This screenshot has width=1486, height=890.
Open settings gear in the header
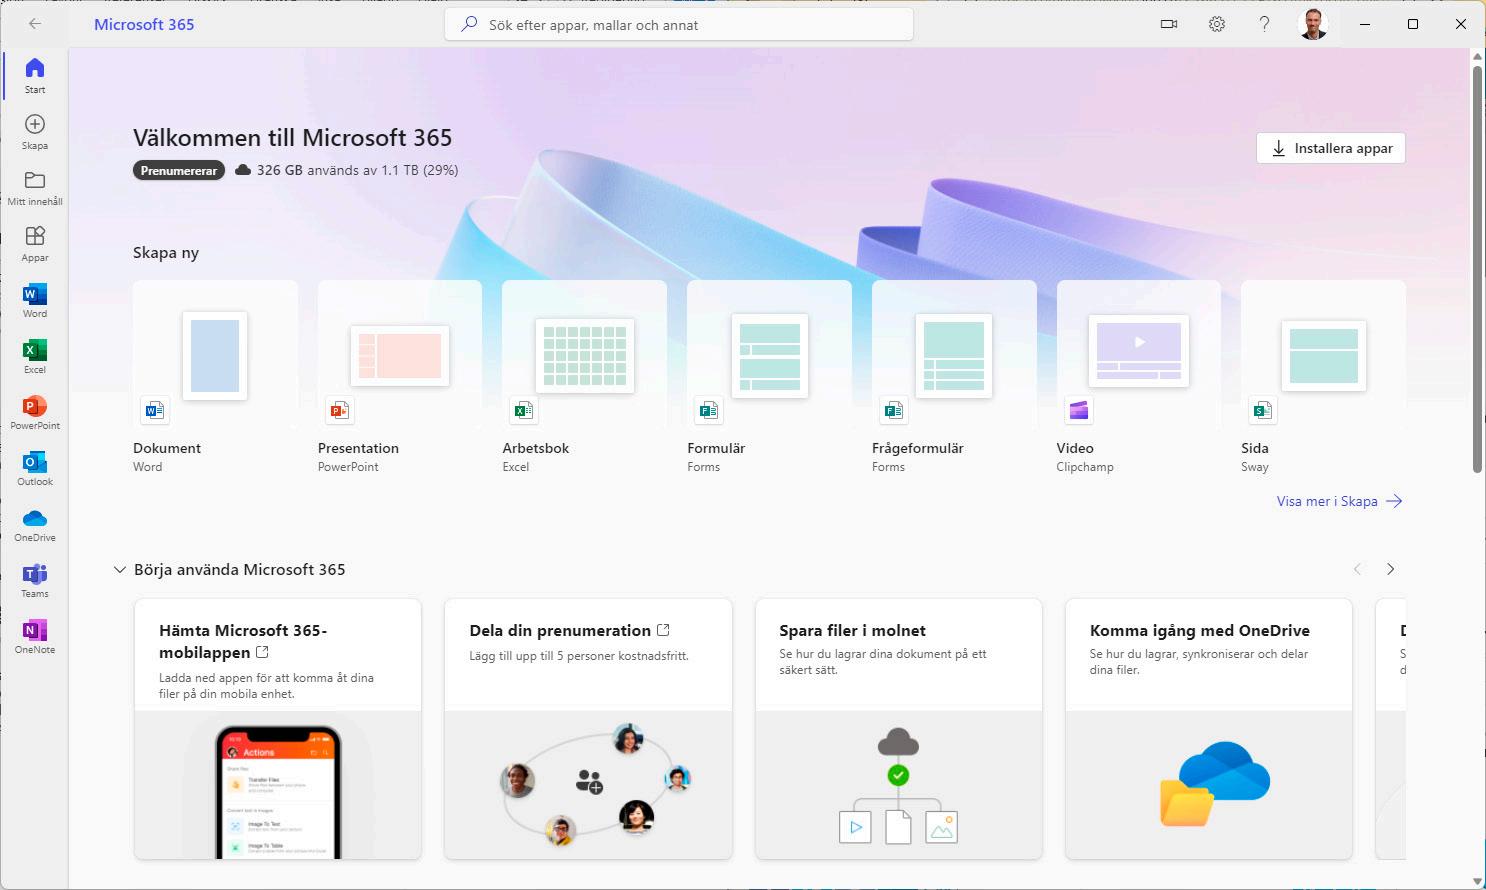pos(1216,24)
